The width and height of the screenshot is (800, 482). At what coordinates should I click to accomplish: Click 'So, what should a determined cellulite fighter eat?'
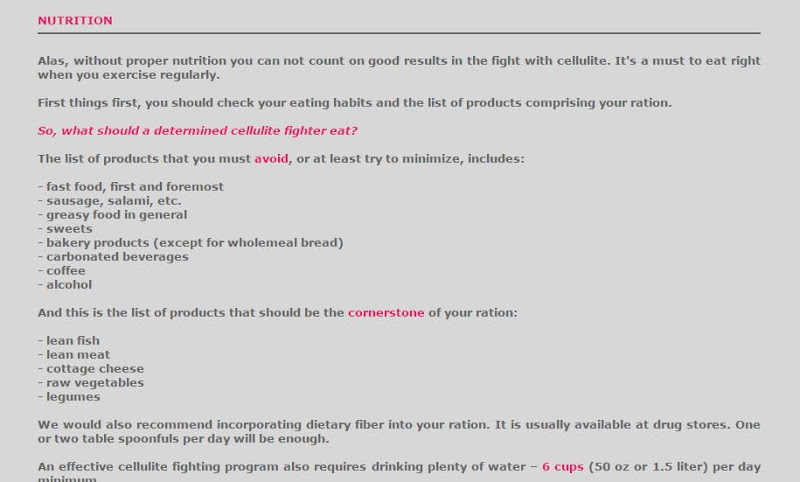[197, 131]
